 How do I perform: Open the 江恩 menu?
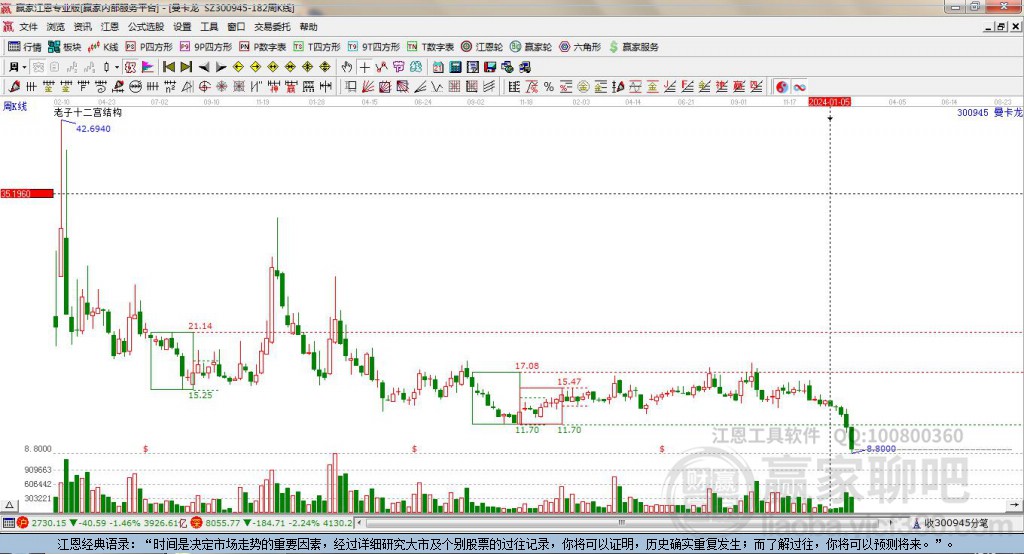pos(110,27)
